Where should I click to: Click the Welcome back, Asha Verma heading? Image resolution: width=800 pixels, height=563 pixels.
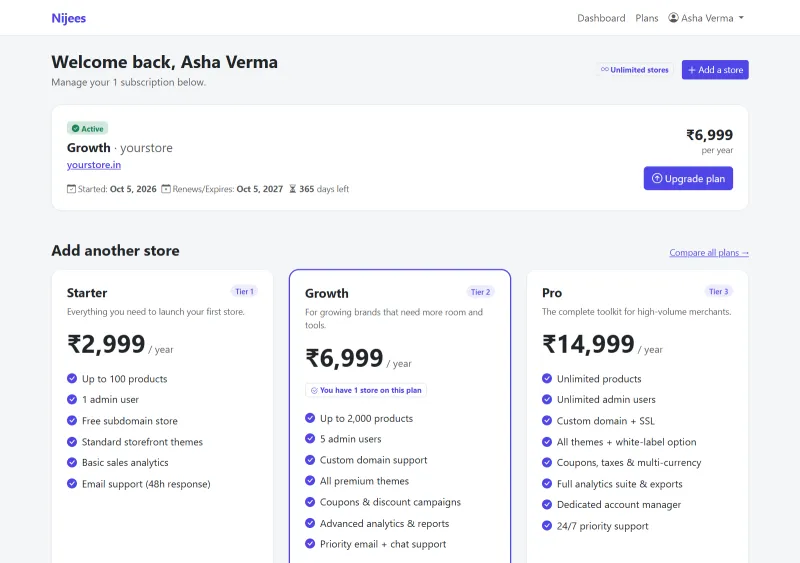click(x=164, y=62)
